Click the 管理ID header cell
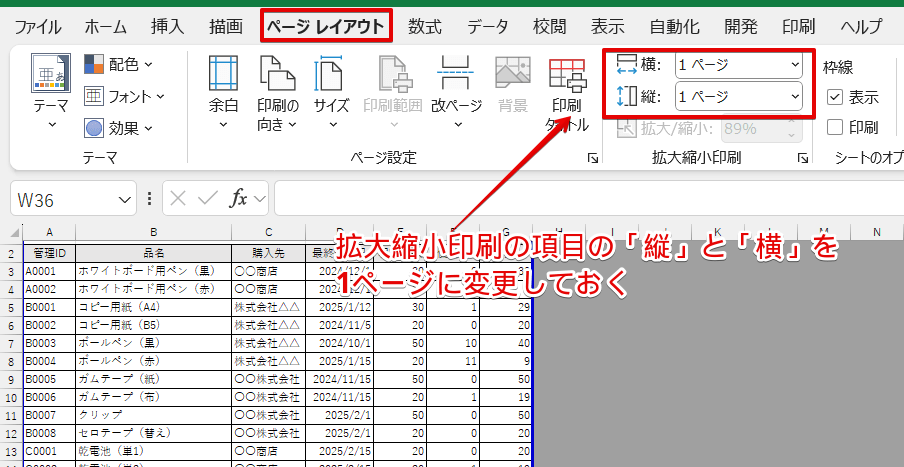904x467 pixels. 50,253
